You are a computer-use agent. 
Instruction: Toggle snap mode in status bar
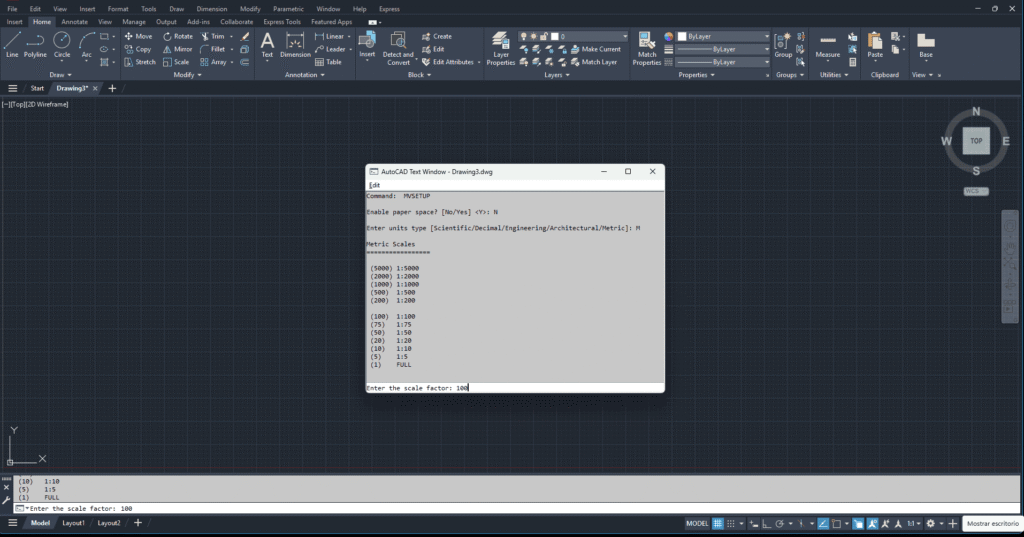[731, 523]
